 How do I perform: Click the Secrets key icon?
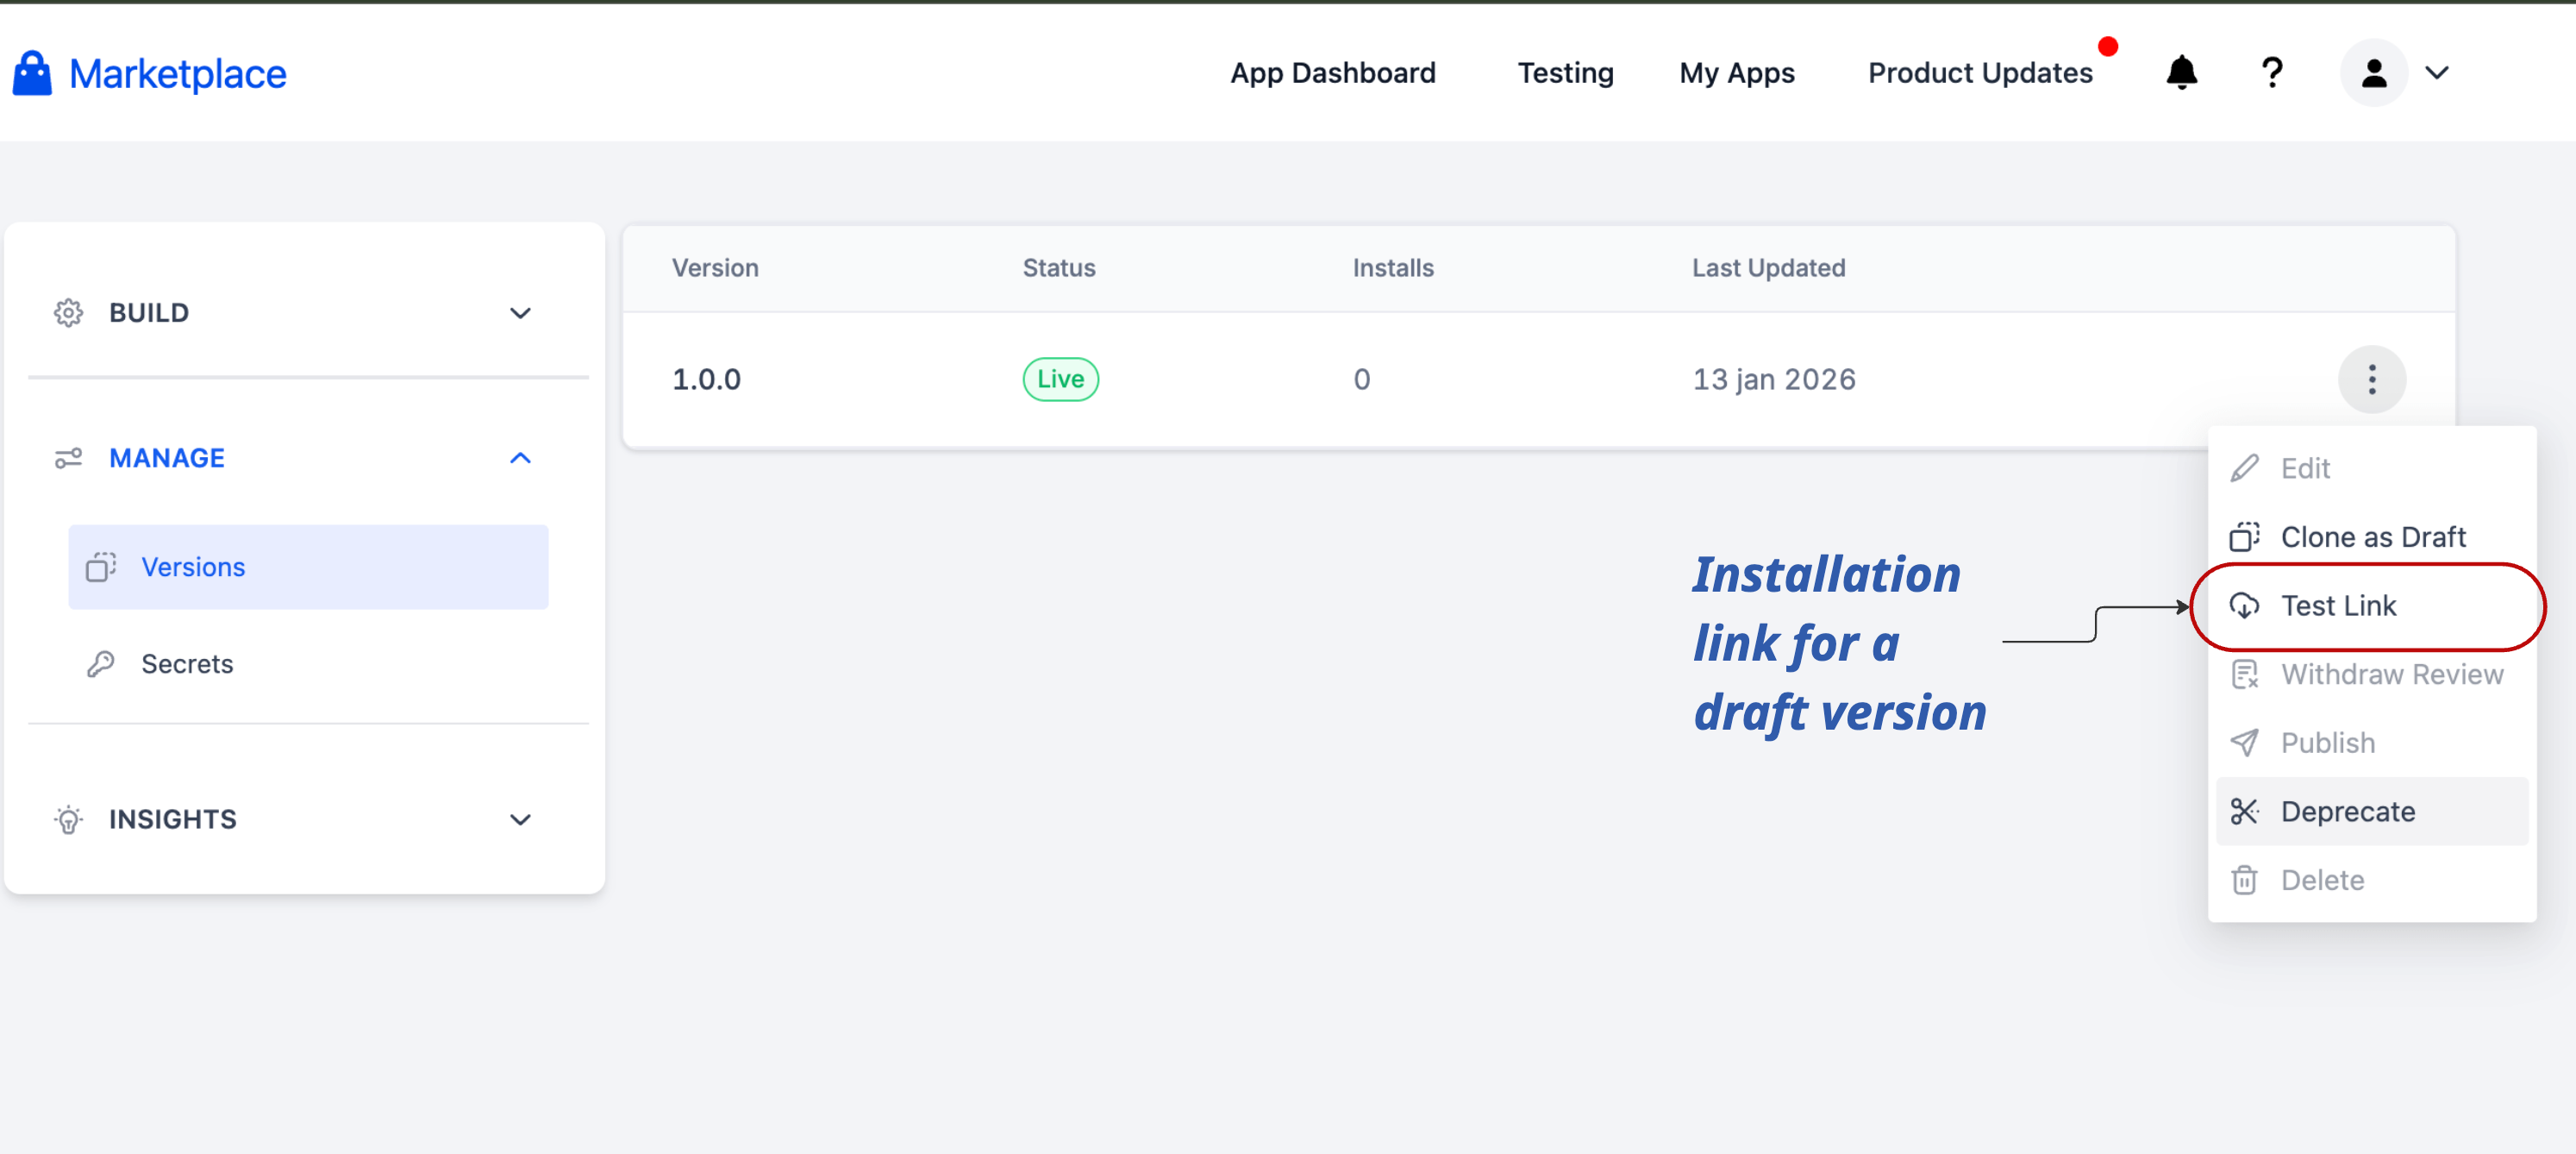pos(101,664)
